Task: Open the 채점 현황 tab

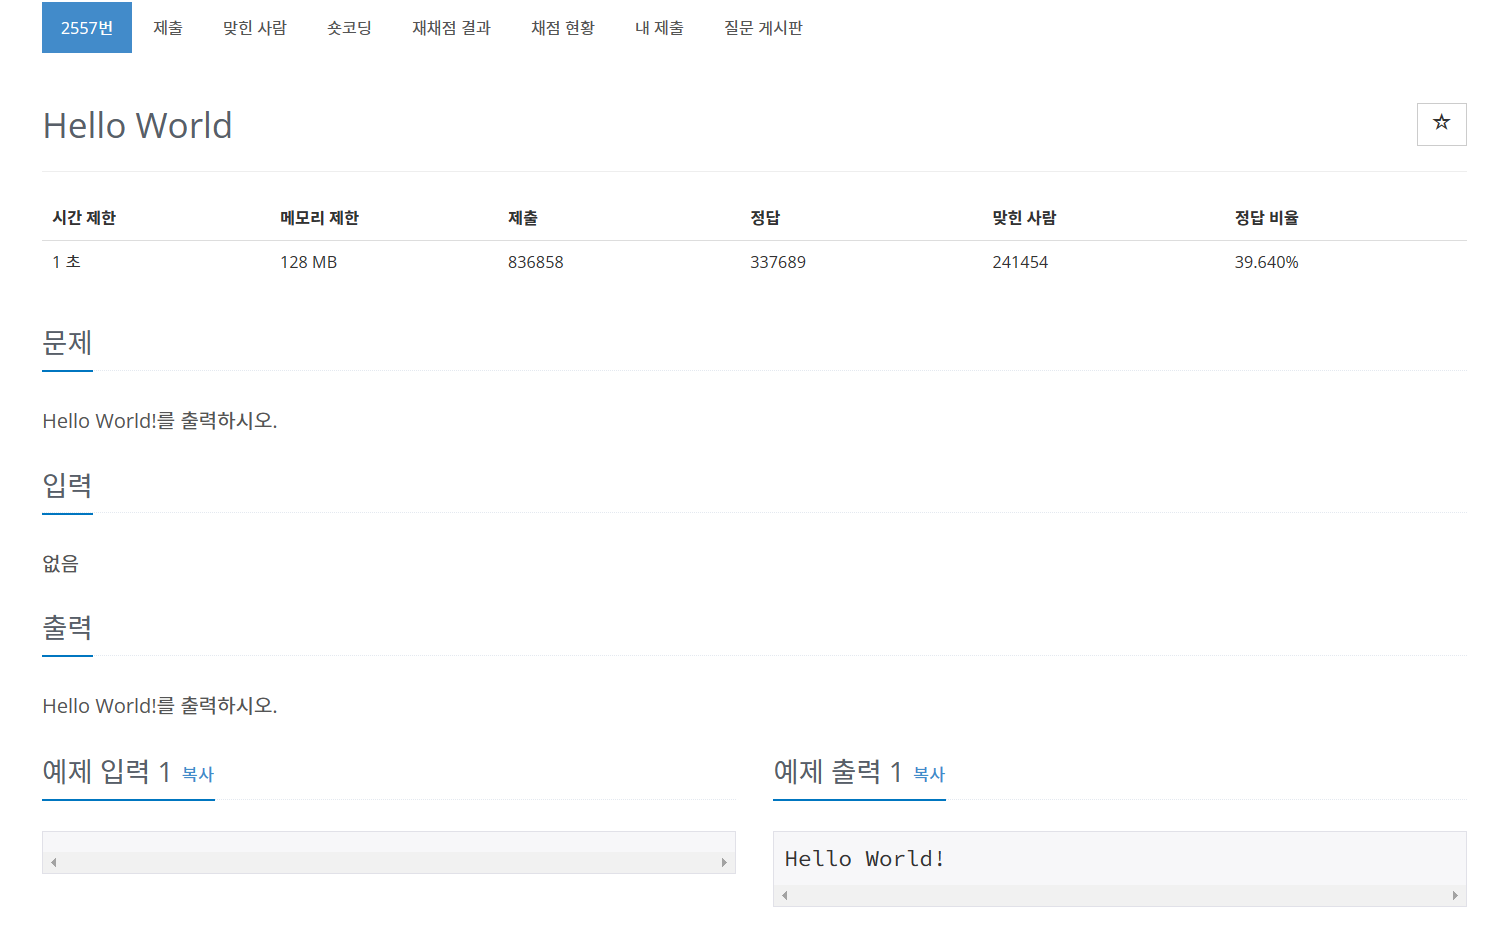Action: pos(562,28)
